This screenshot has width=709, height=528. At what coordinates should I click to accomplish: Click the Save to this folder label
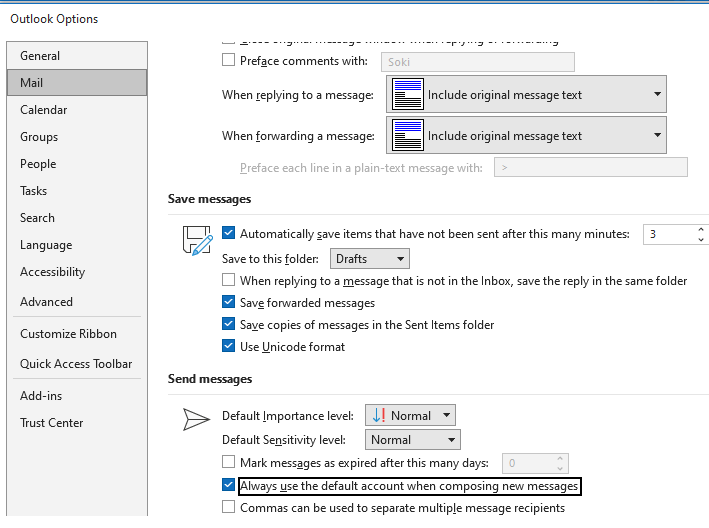click(270, 259)
